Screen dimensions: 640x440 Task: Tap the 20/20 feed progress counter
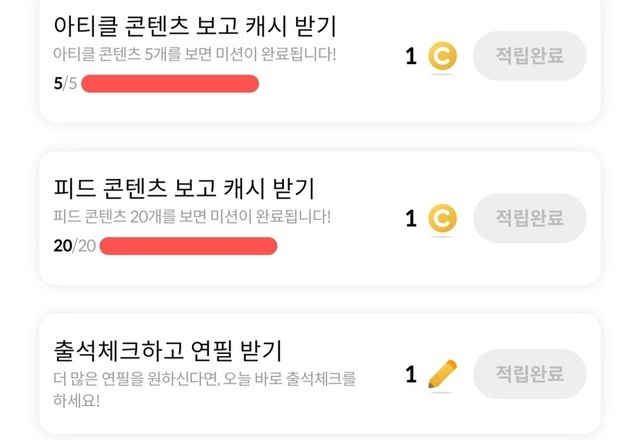pyautogui.click(x=73, y=245)
